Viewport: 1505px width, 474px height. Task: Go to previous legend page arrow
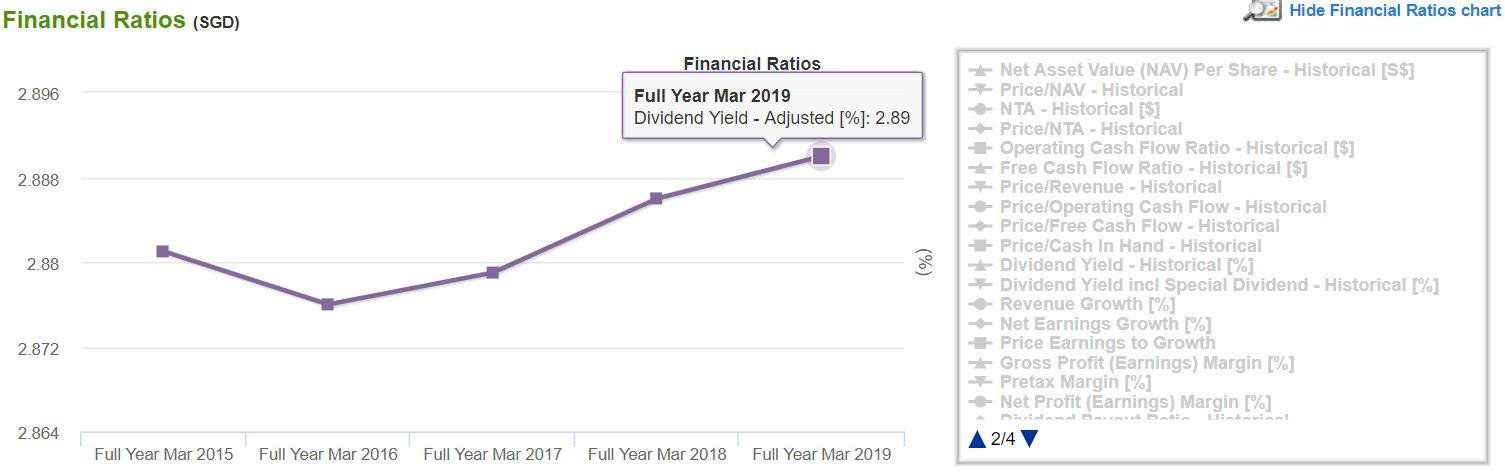pos(977,439)
